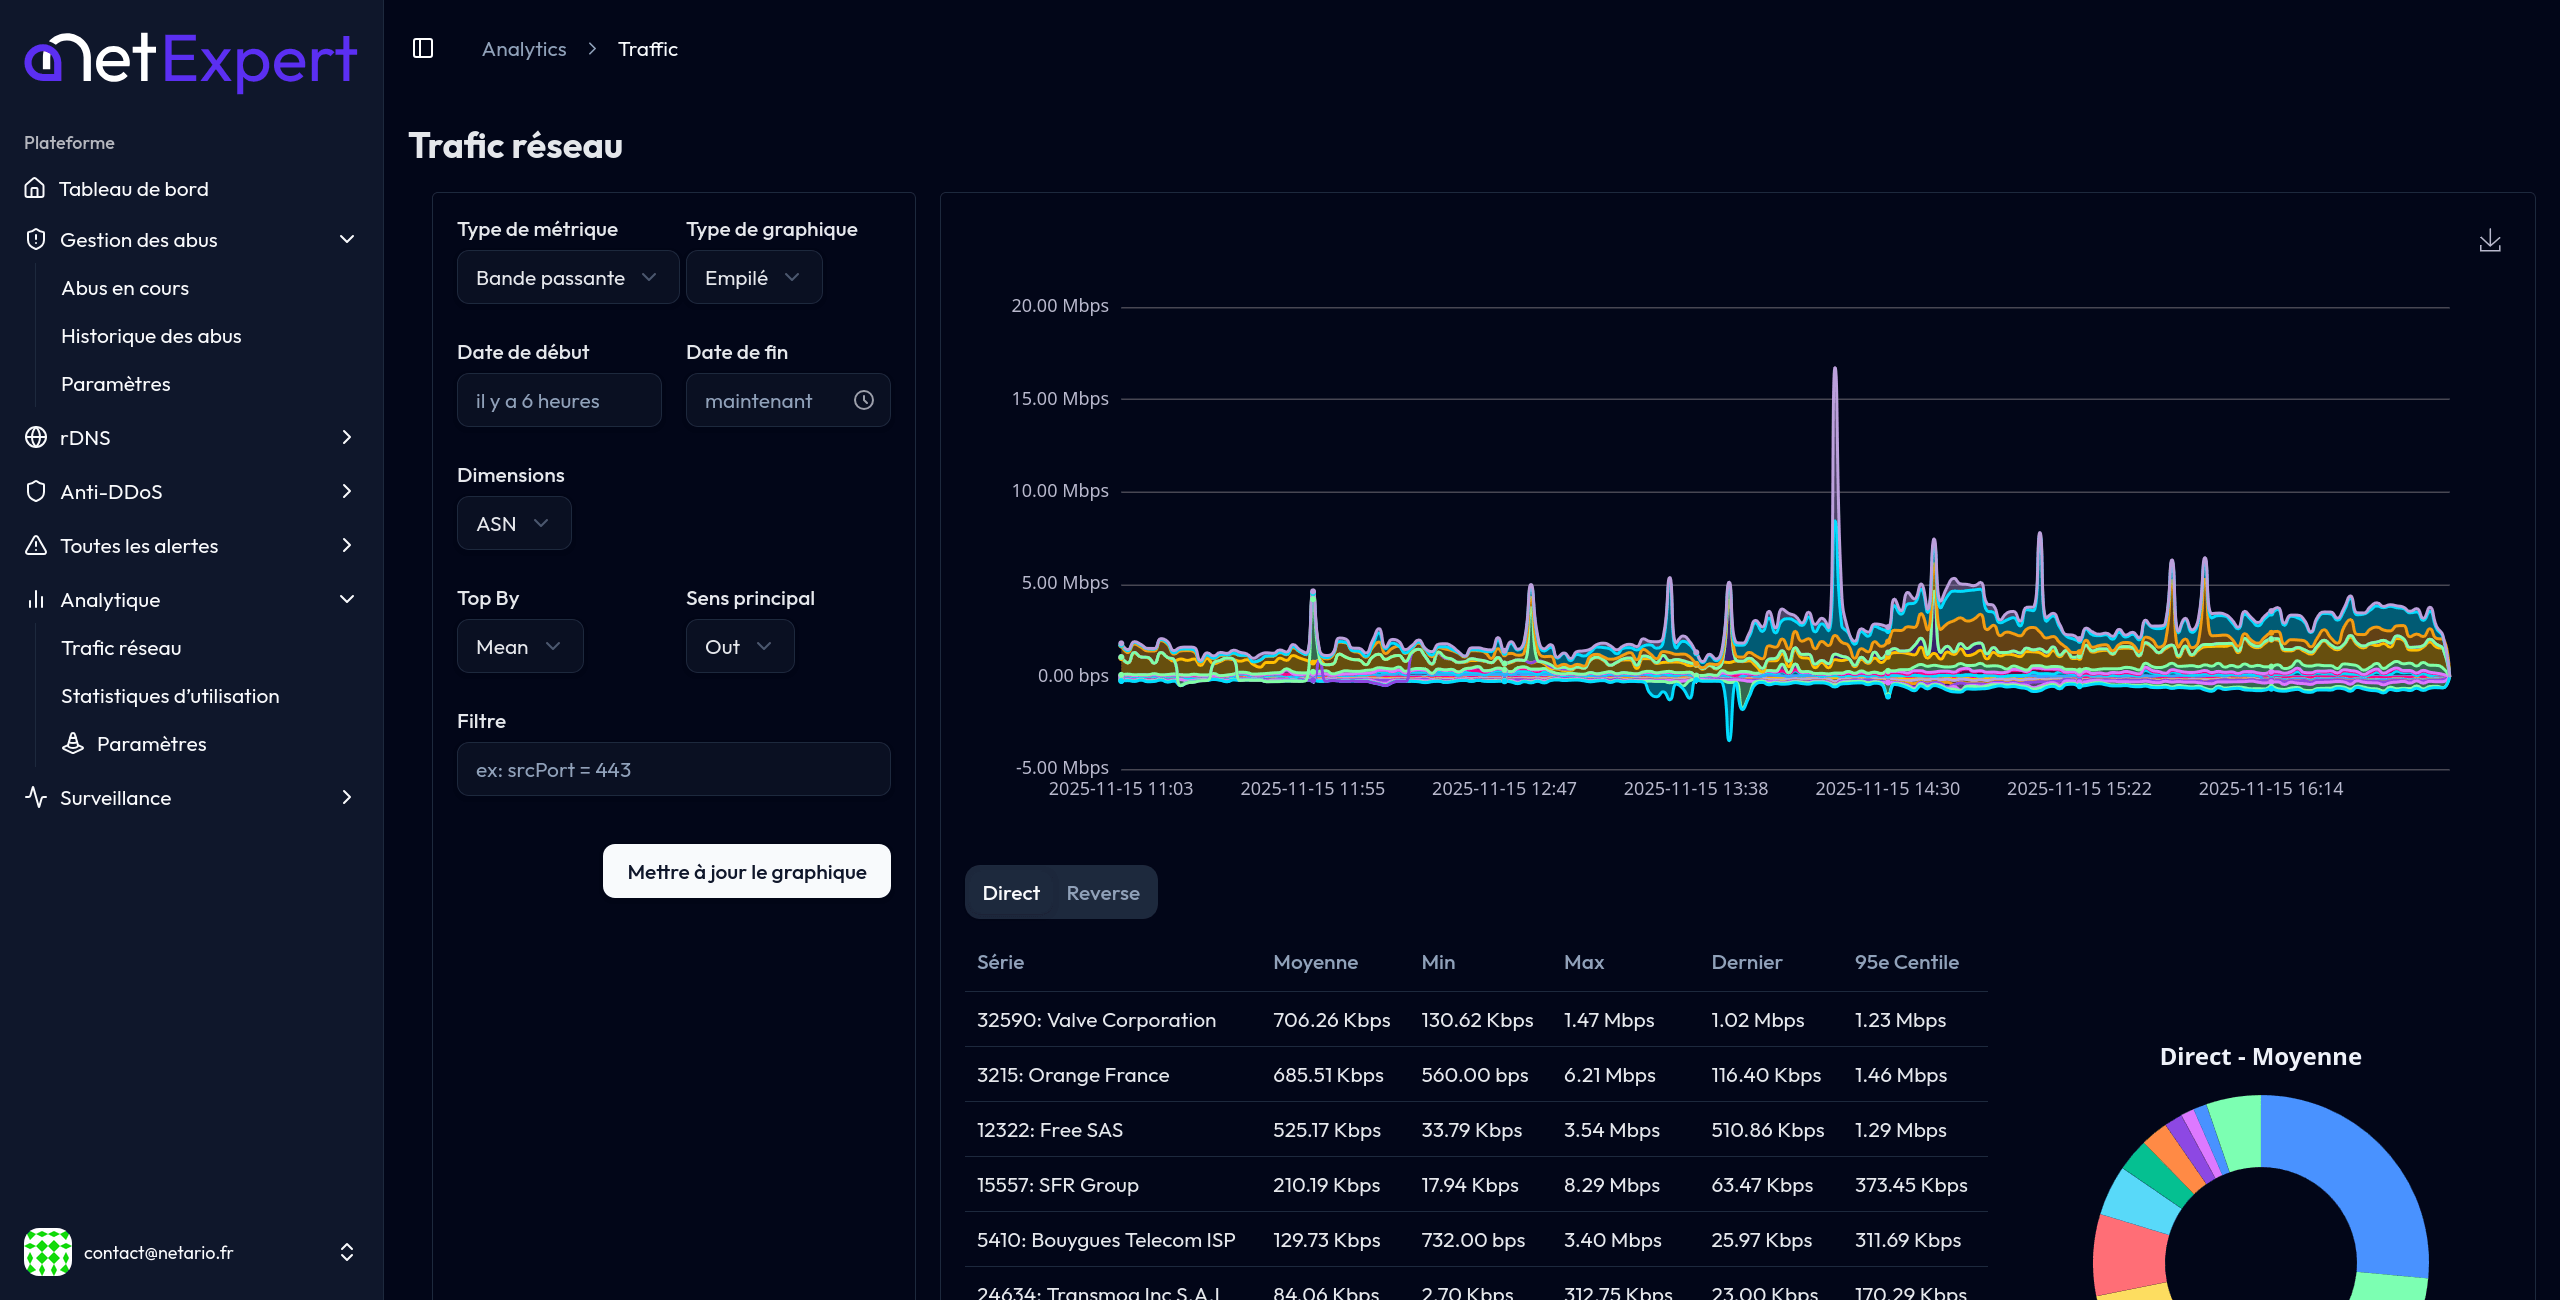Screen dimensions: 2560x1300
Task: Select the Direct view toggle
Action: tap(1010, 893)
